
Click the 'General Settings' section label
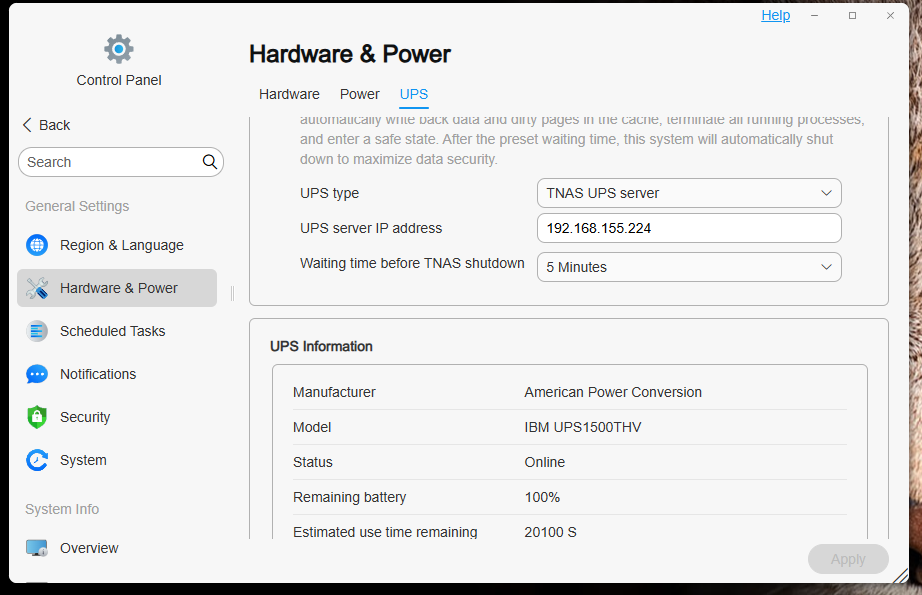click(x=77, y=206)
